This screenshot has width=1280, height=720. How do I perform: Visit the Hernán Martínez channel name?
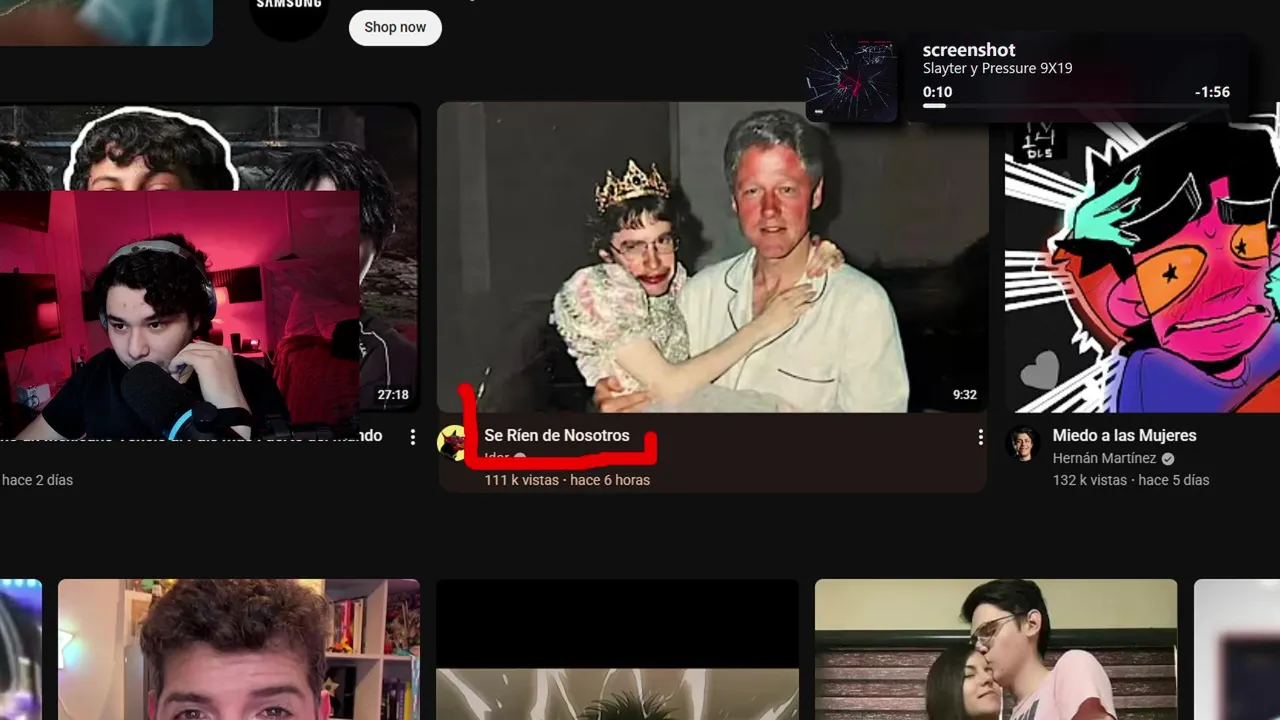[x=1104, y=458]
